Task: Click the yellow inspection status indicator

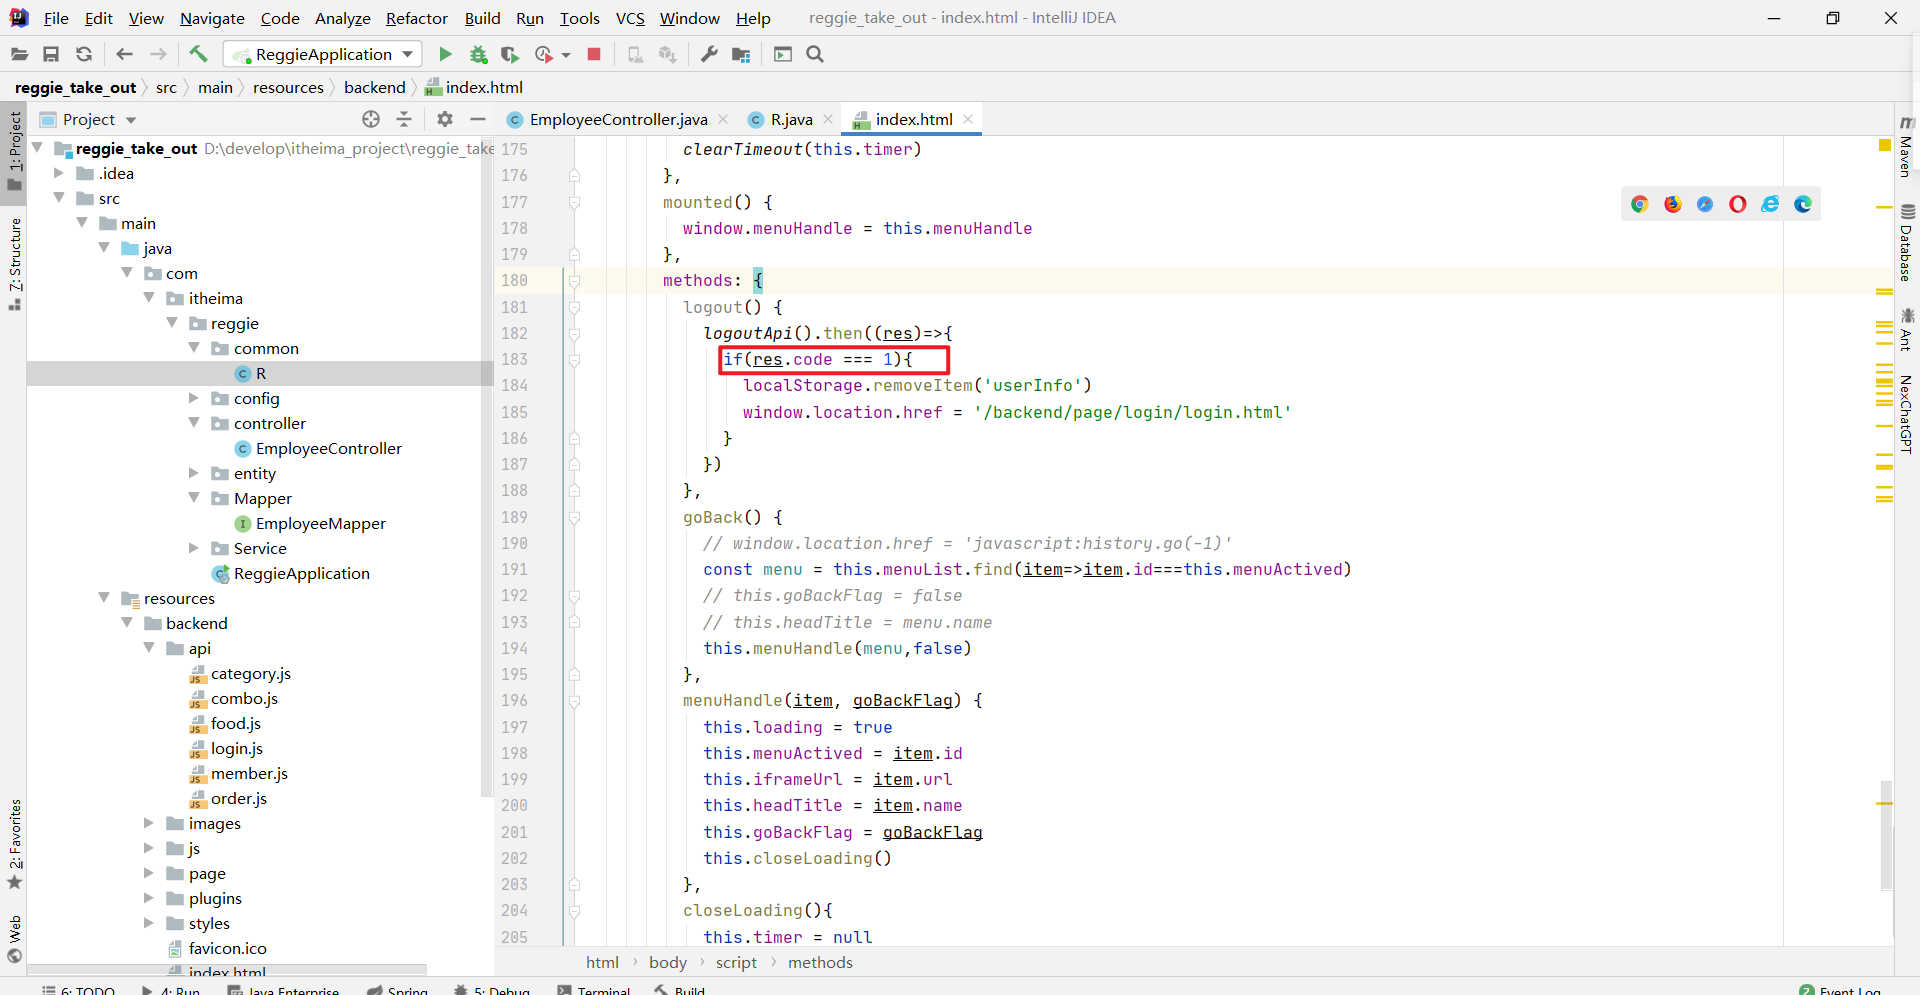Action: click(1885, 146)
